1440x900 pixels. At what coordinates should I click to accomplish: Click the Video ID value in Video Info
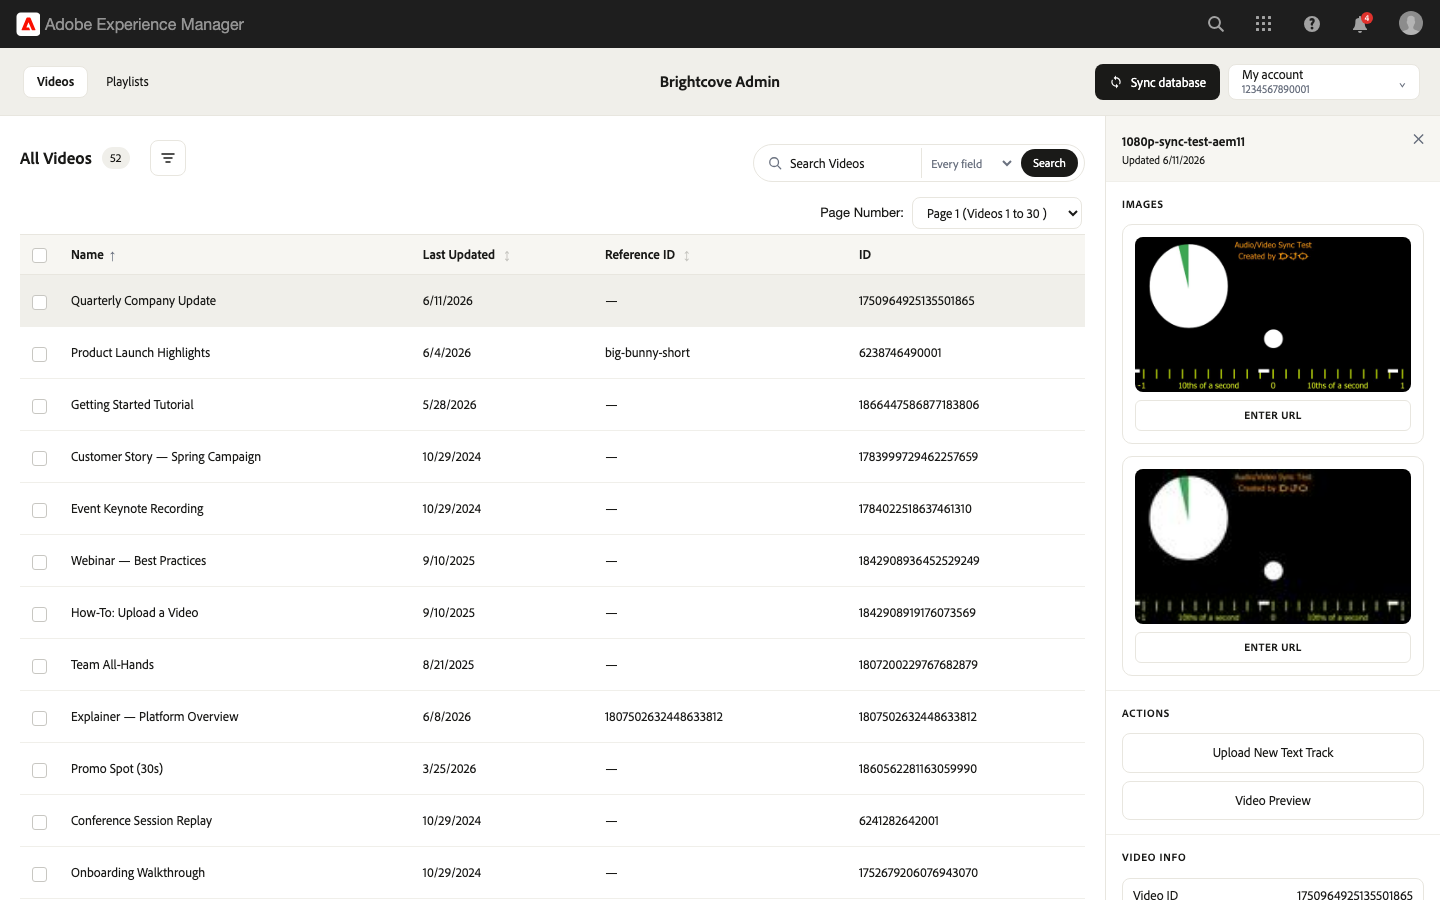point(1355,895)
